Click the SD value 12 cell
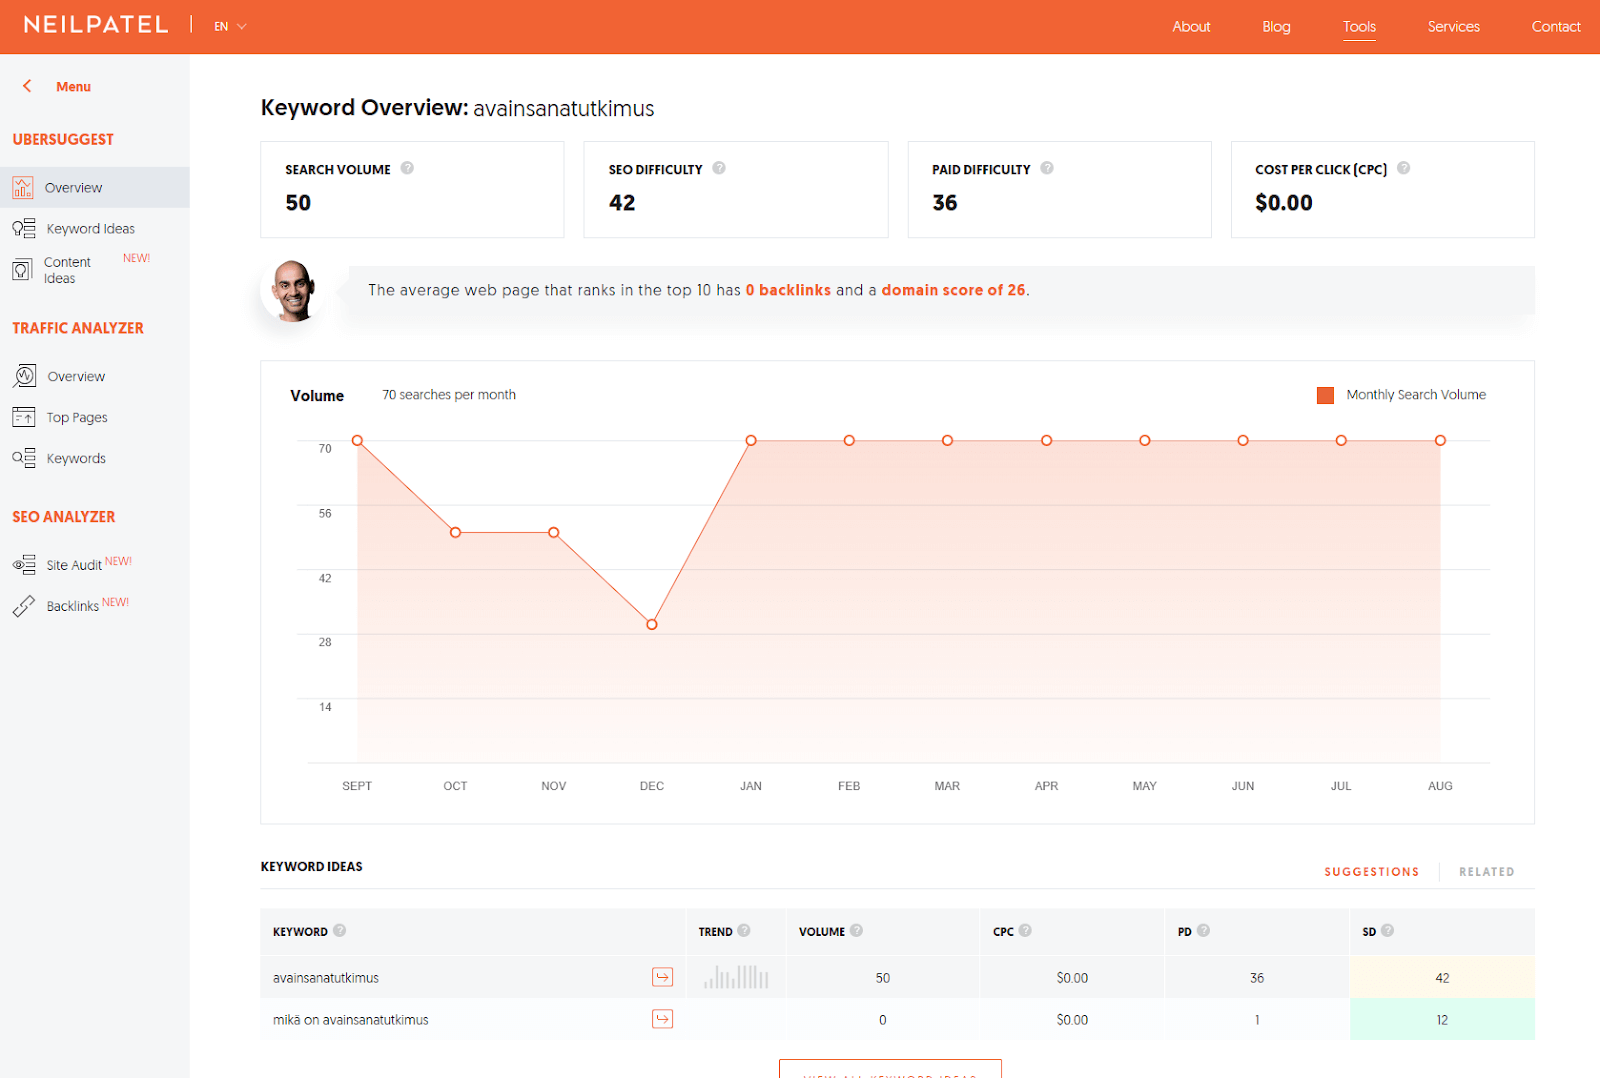The width and height of the screenshot is (1600, 1078). pos(1442,1019)
